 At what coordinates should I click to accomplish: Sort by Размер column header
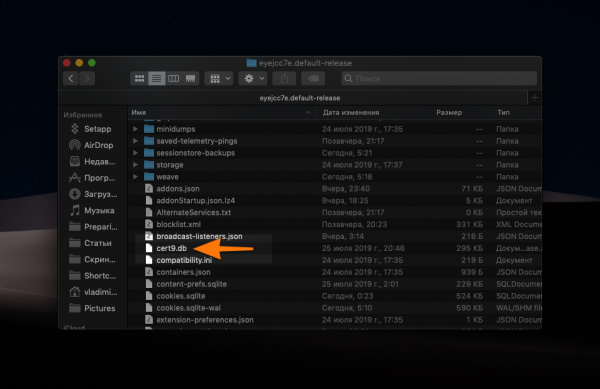coord(449,112)
